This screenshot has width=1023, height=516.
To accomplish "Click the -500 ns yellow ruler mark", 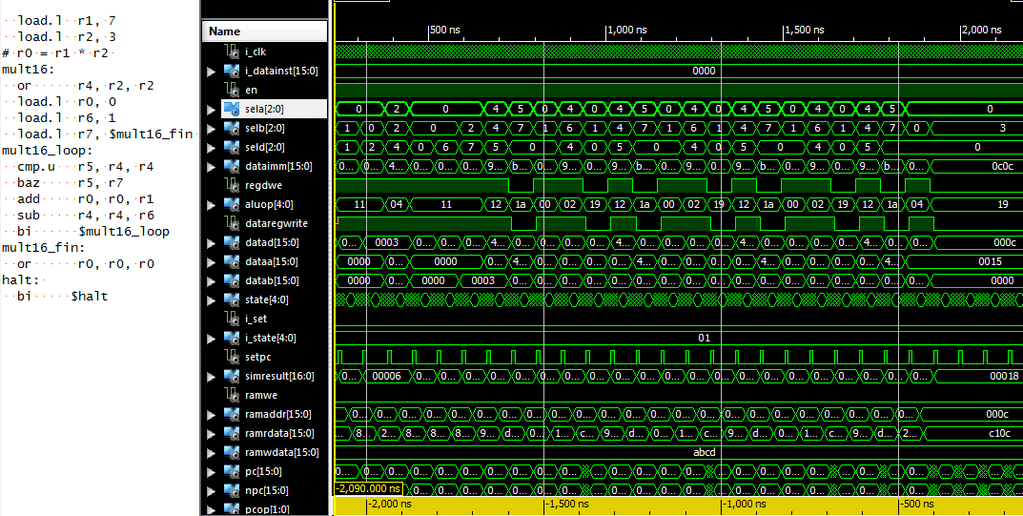I will coord(917,504).
